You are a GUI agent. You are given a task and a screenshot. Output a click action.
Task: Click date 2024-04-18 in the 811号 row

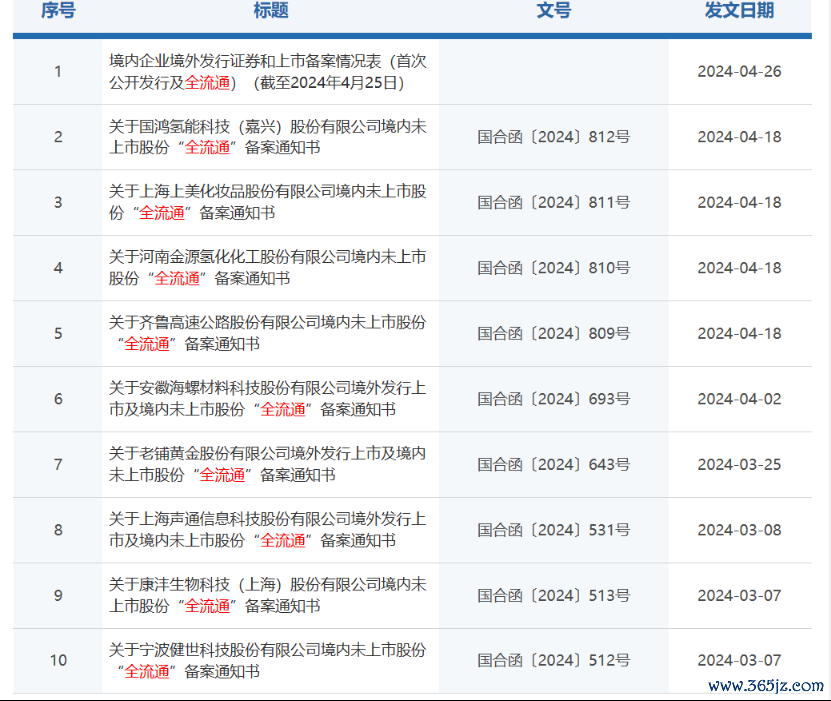click(739, 202)
